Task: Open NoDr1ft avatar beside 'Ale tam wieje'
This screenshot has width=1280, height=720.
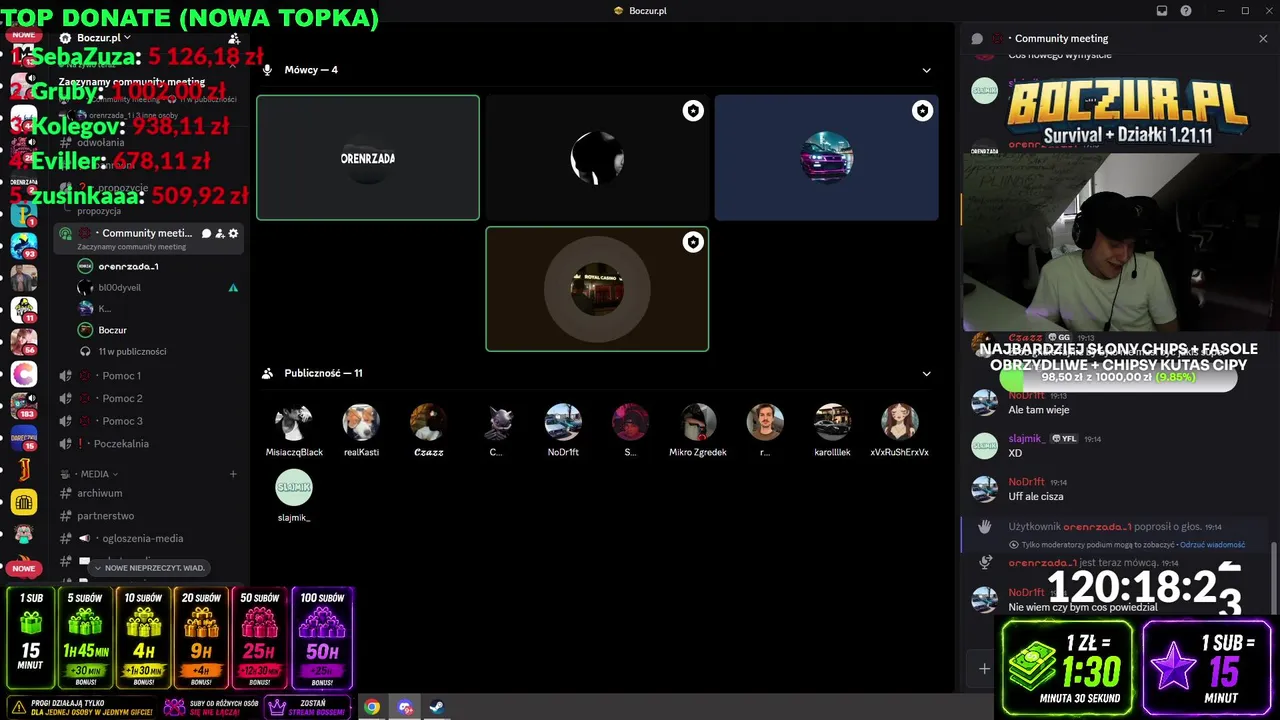Action: [x=985, y=403]
